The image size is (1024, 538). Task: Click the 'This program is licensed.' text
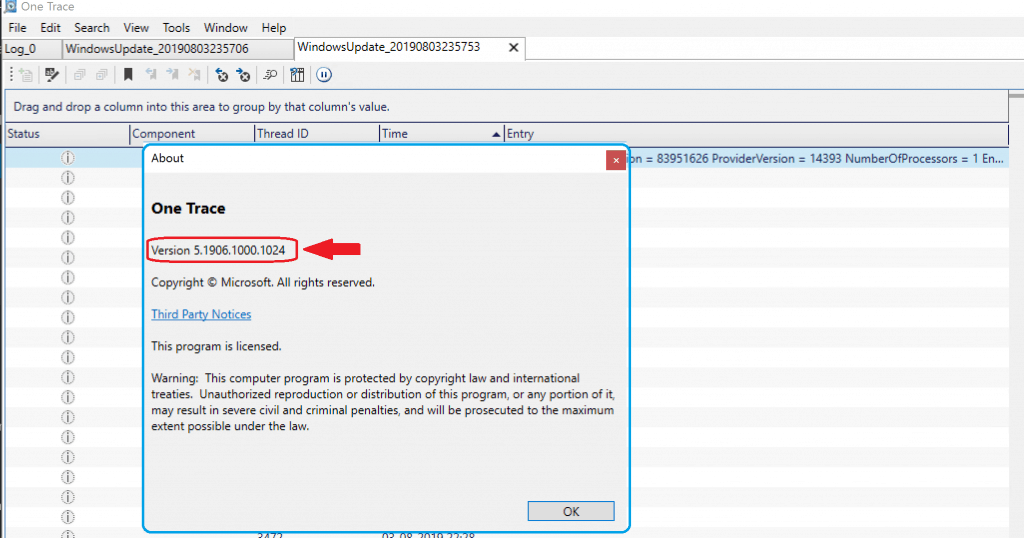[216, 346]
